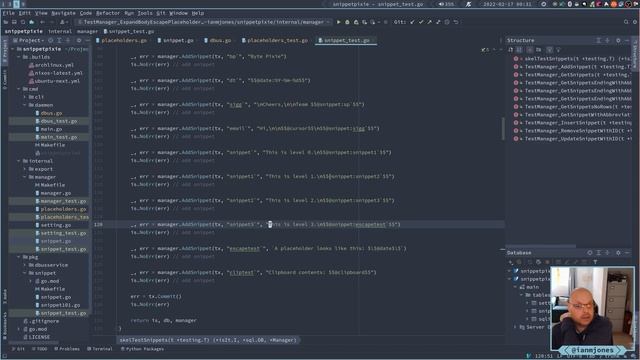
Task: Click Git rollback undo icon
Action: coord(456,22)
